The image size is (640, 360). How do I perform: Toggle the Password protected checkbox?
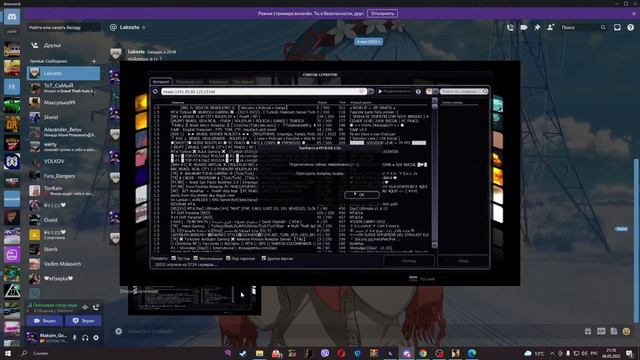[x=228, y=258]
